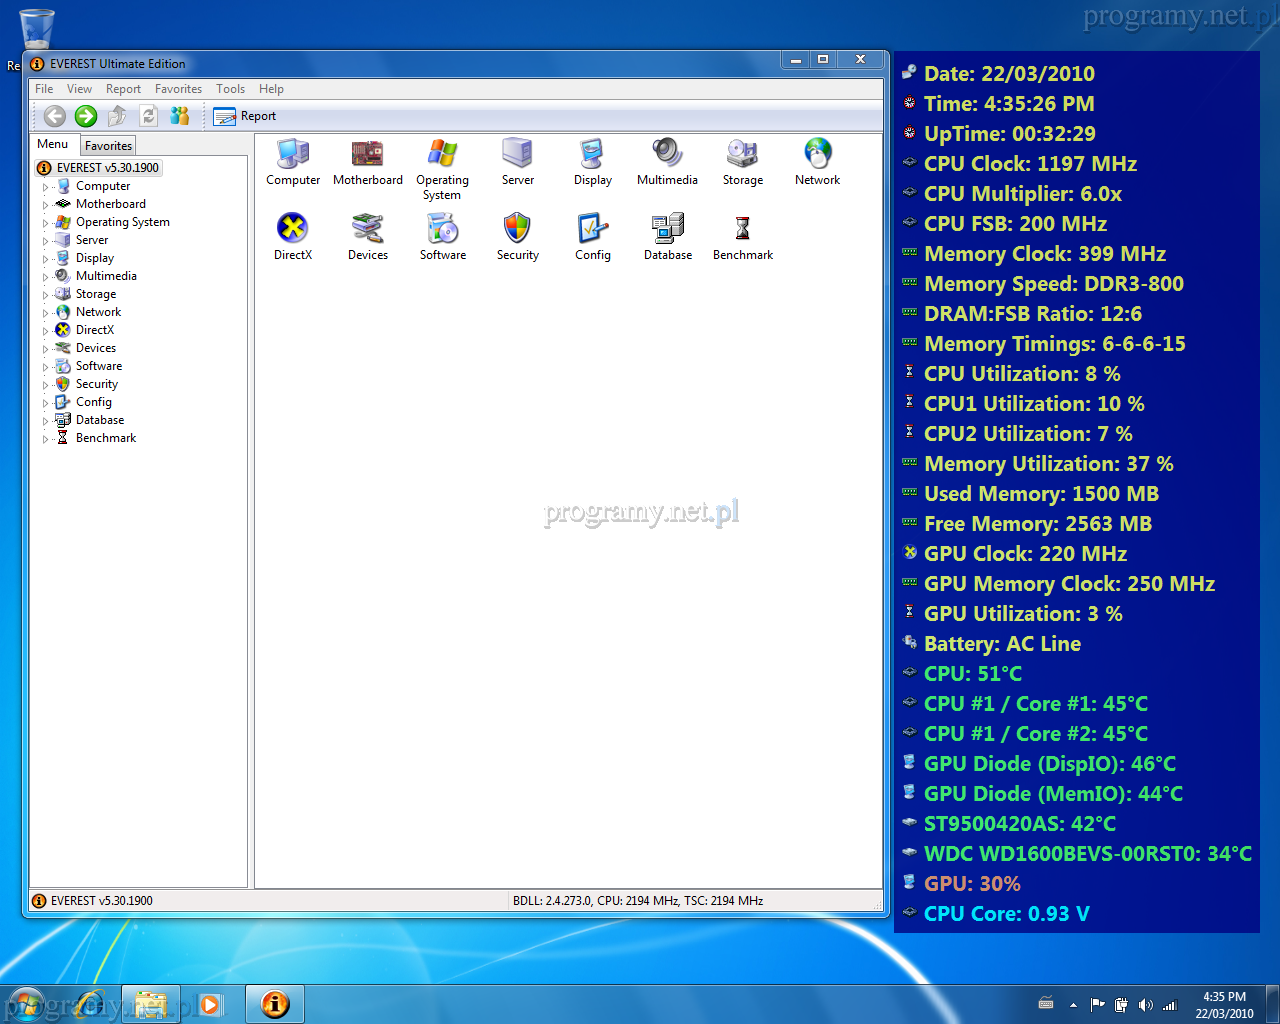Open the Favorites menu in menu bar
Screen dimensions: 1280x1024
pos(178,89)
